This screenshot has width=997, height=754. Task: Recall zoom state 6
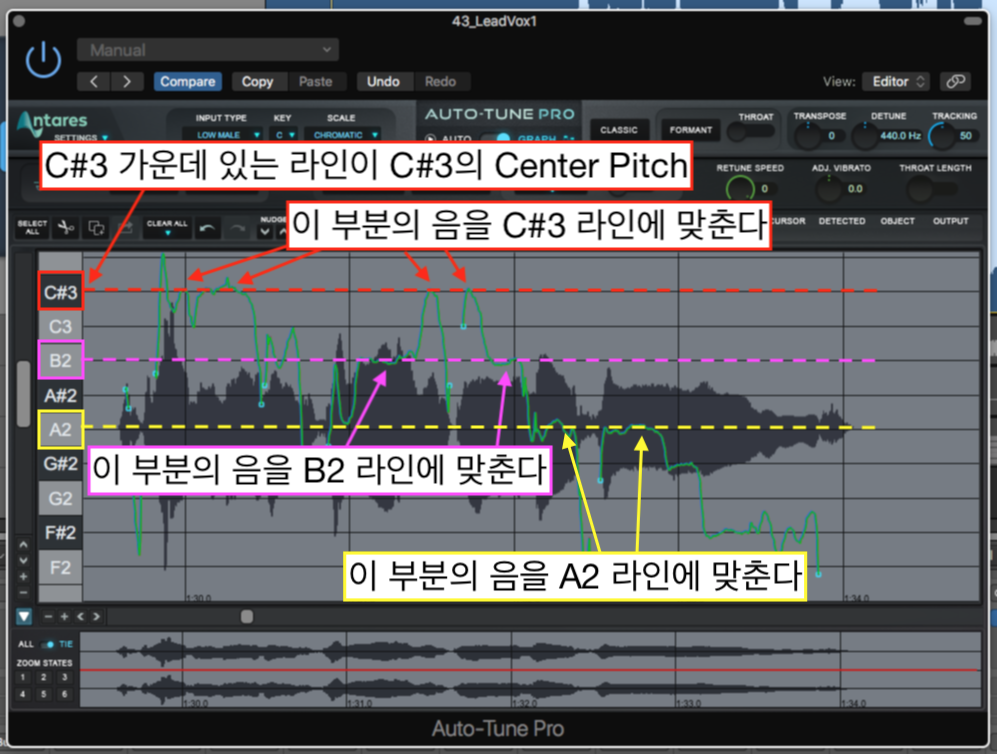(64, 694)
